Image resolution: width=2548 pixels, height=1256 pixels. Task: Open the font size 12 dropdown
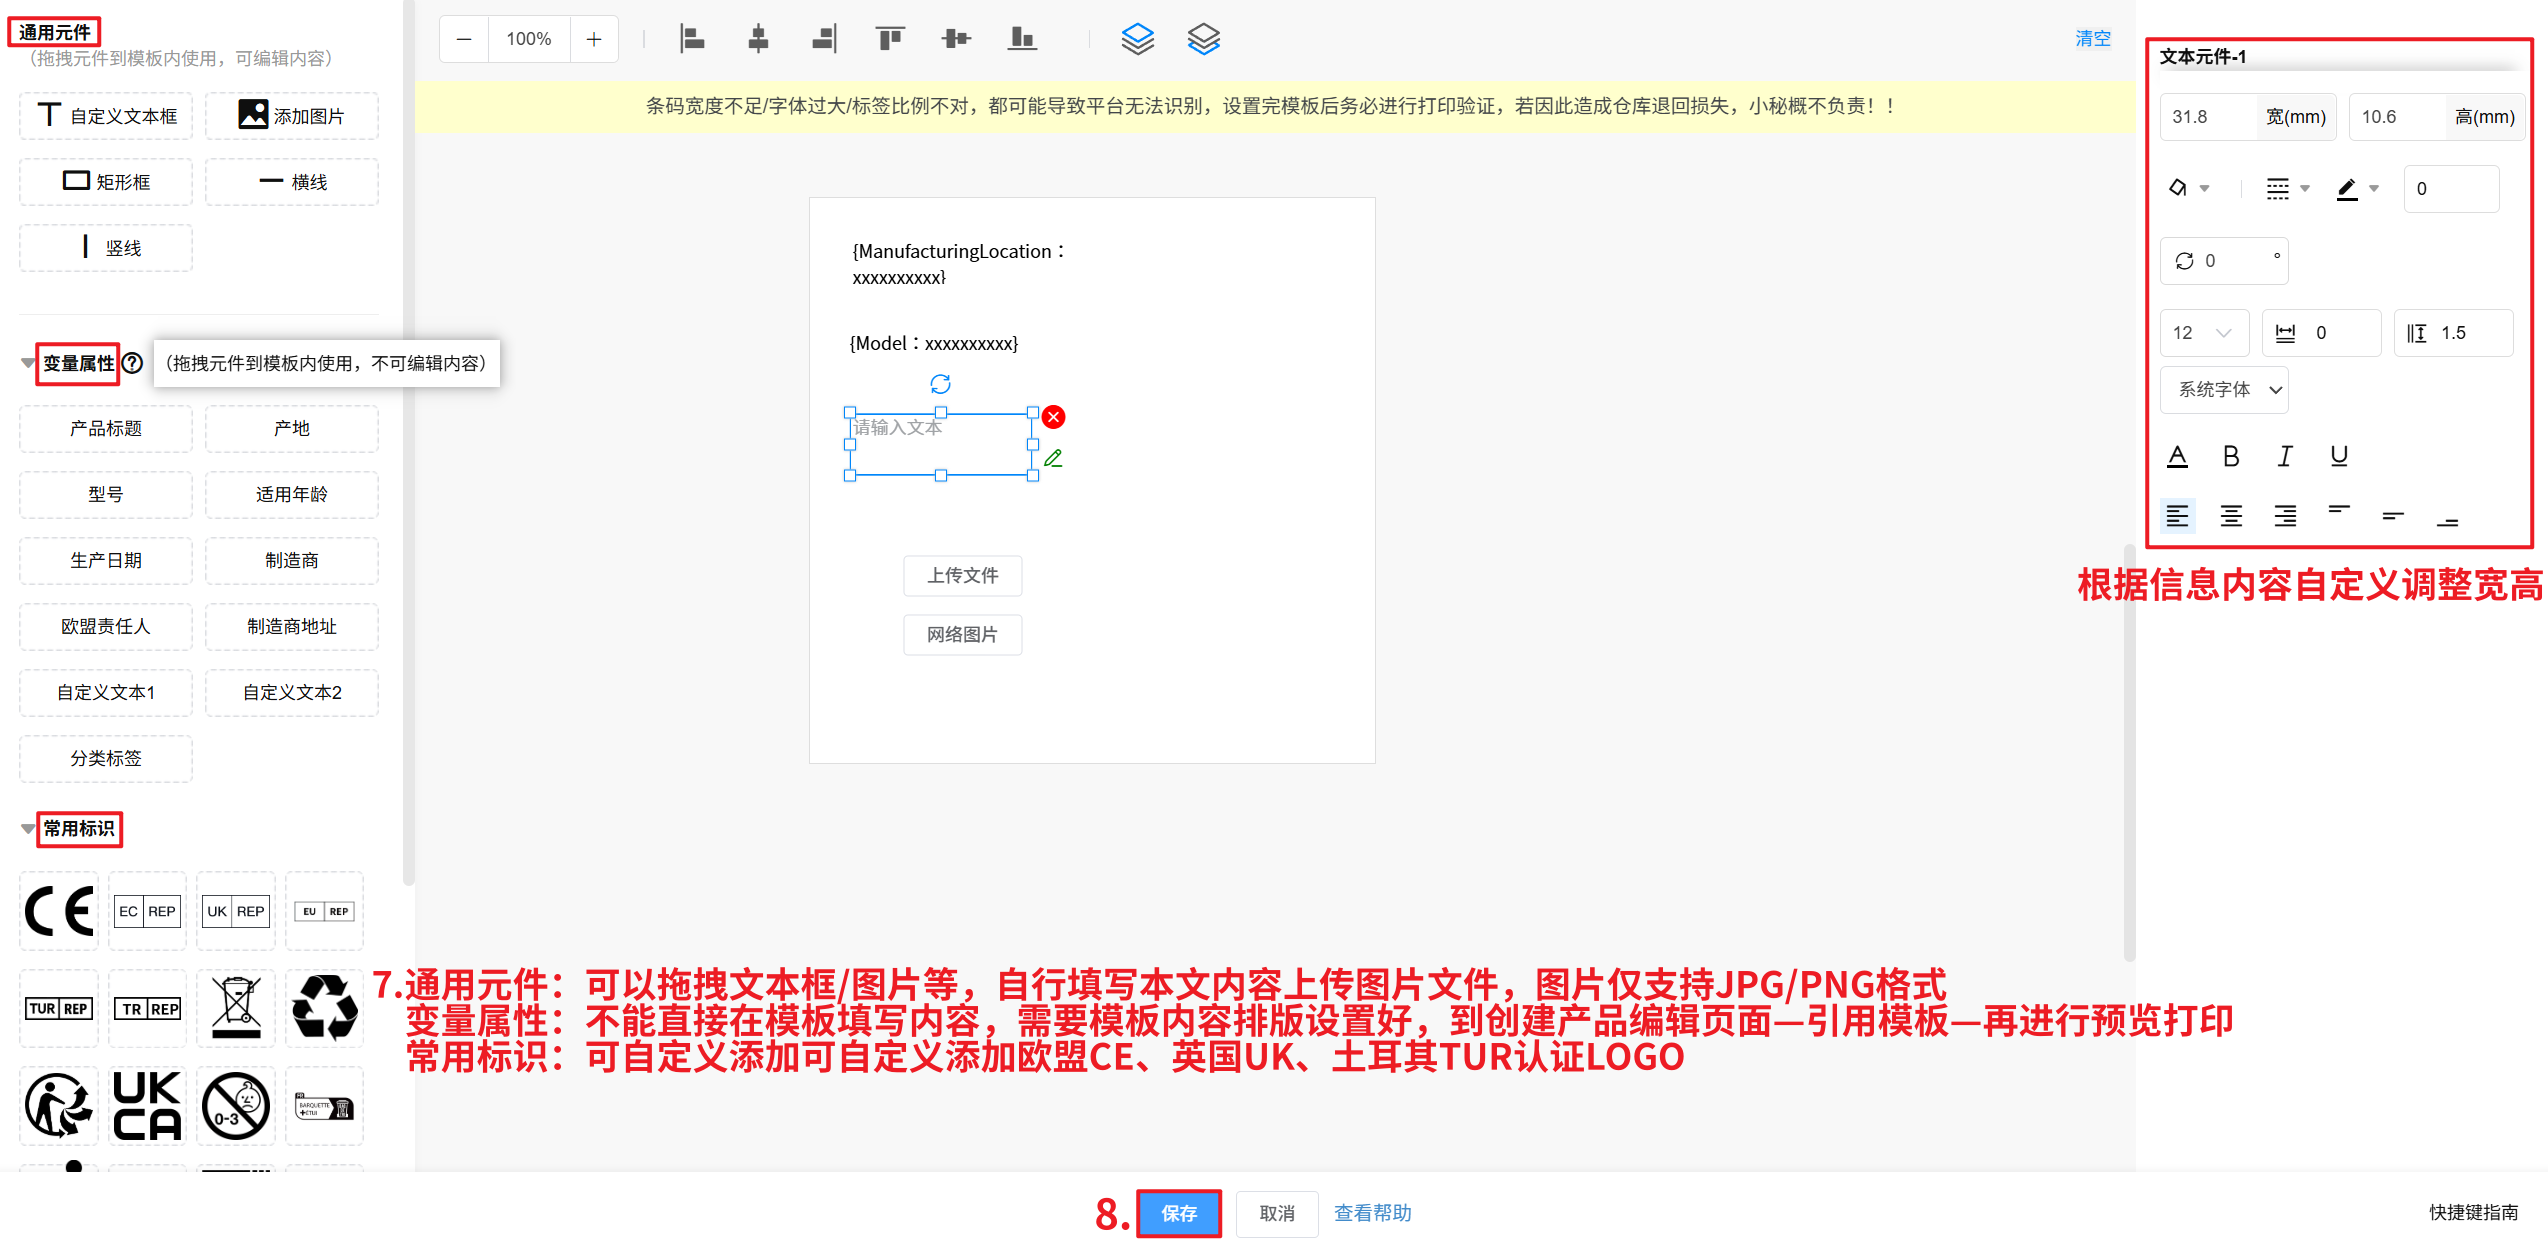2203,333
